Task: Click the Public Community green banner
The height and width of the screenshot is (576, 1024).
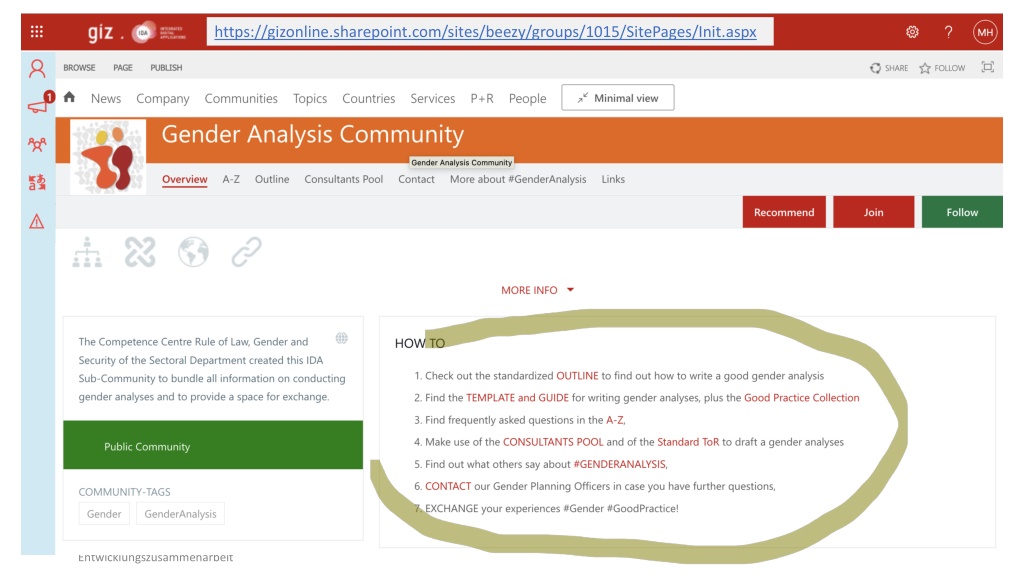Action: click(x=213, y=445)
